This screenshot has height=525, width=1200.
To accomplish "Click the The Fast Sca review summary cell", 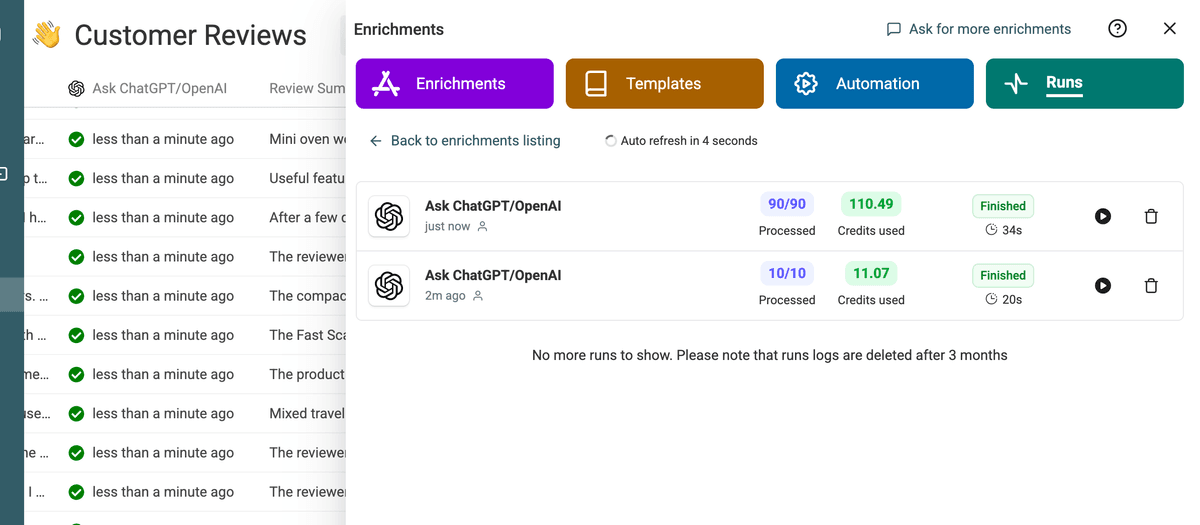I will (x=307, y=335).
